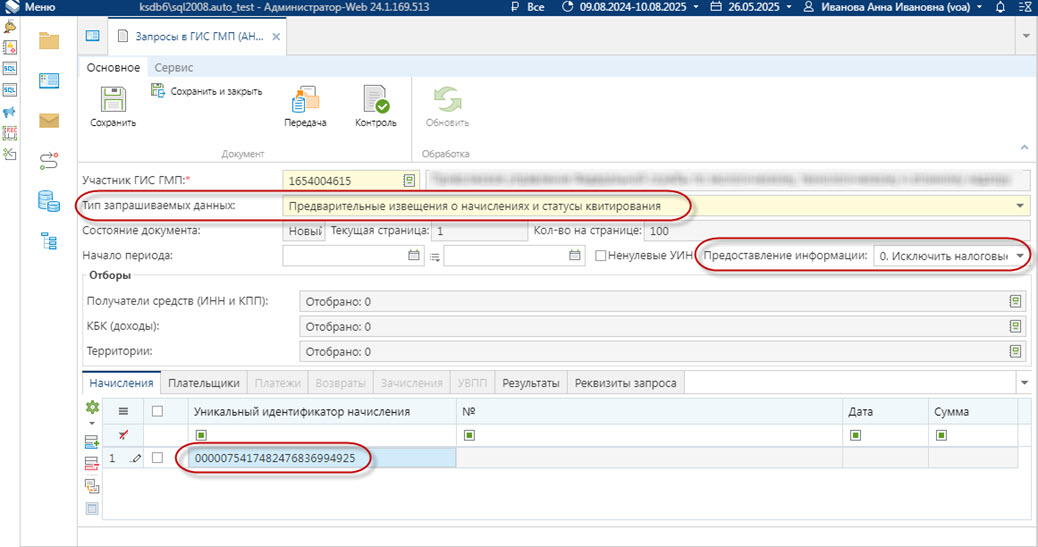Toggle the Ненулевые УИН checkbox
This screenshot has width=1038, height=547.
(x=600, y=256)
